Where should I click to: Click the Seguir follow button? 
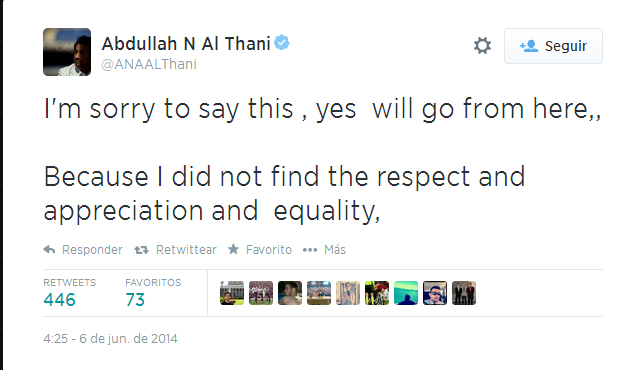553,46
